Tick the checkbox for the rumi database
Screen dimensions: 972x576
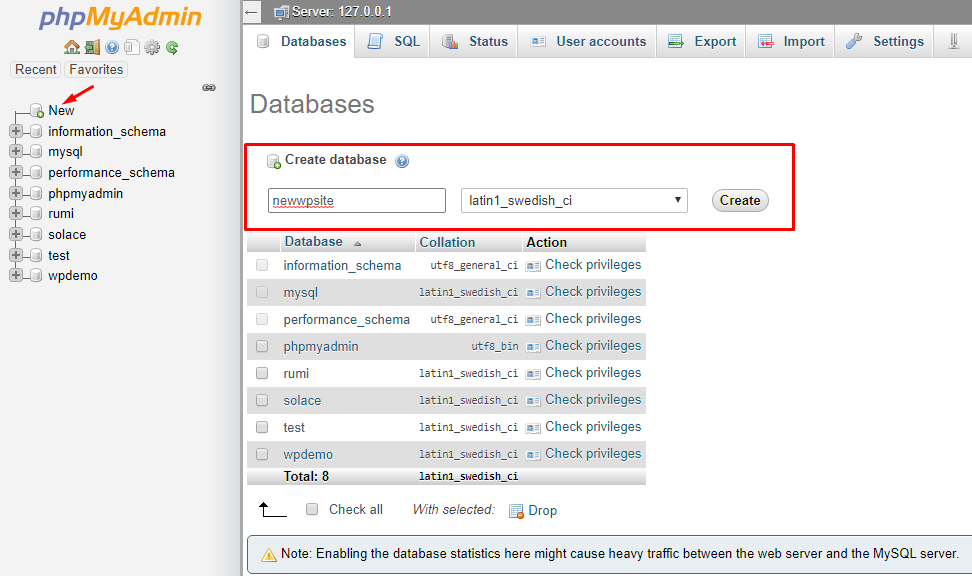point(262,373)
